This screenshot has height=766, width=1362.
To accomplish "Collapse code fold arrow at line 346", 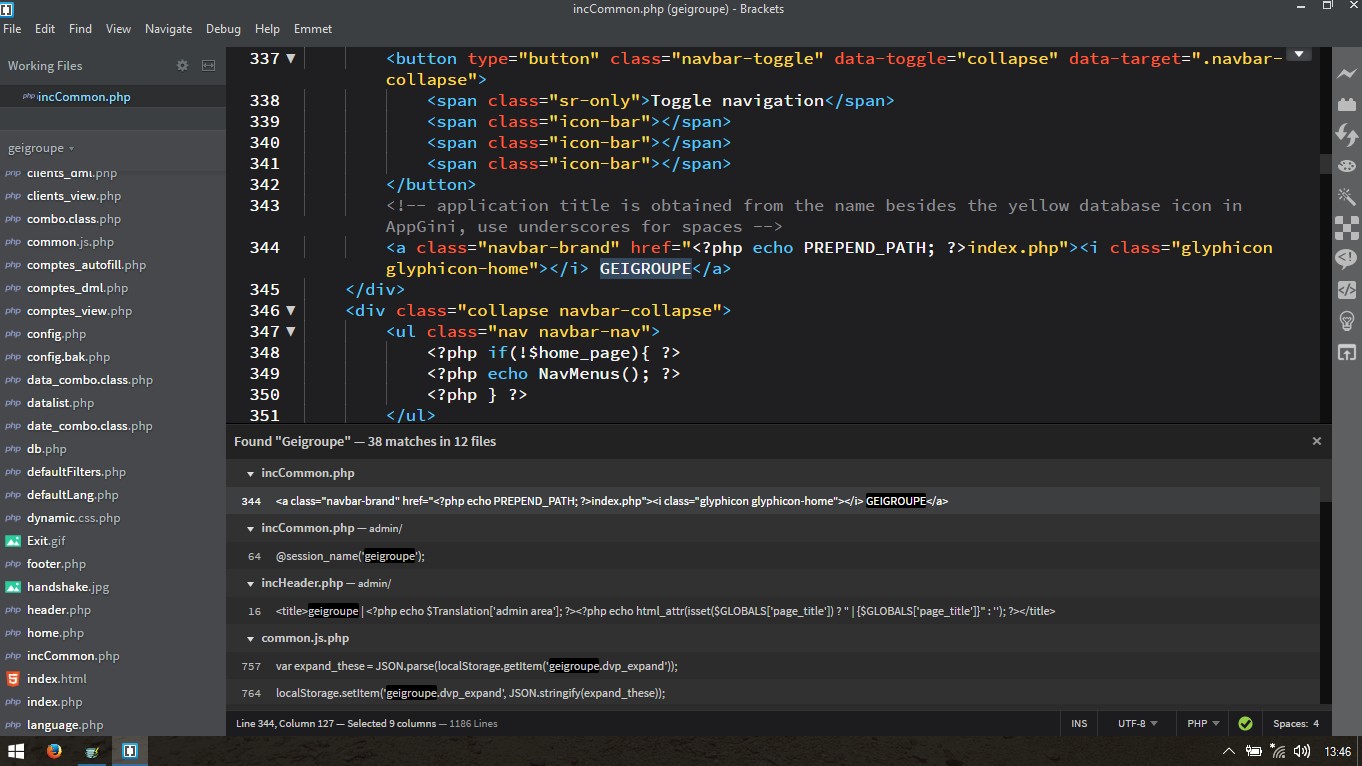I will point(291,310).
